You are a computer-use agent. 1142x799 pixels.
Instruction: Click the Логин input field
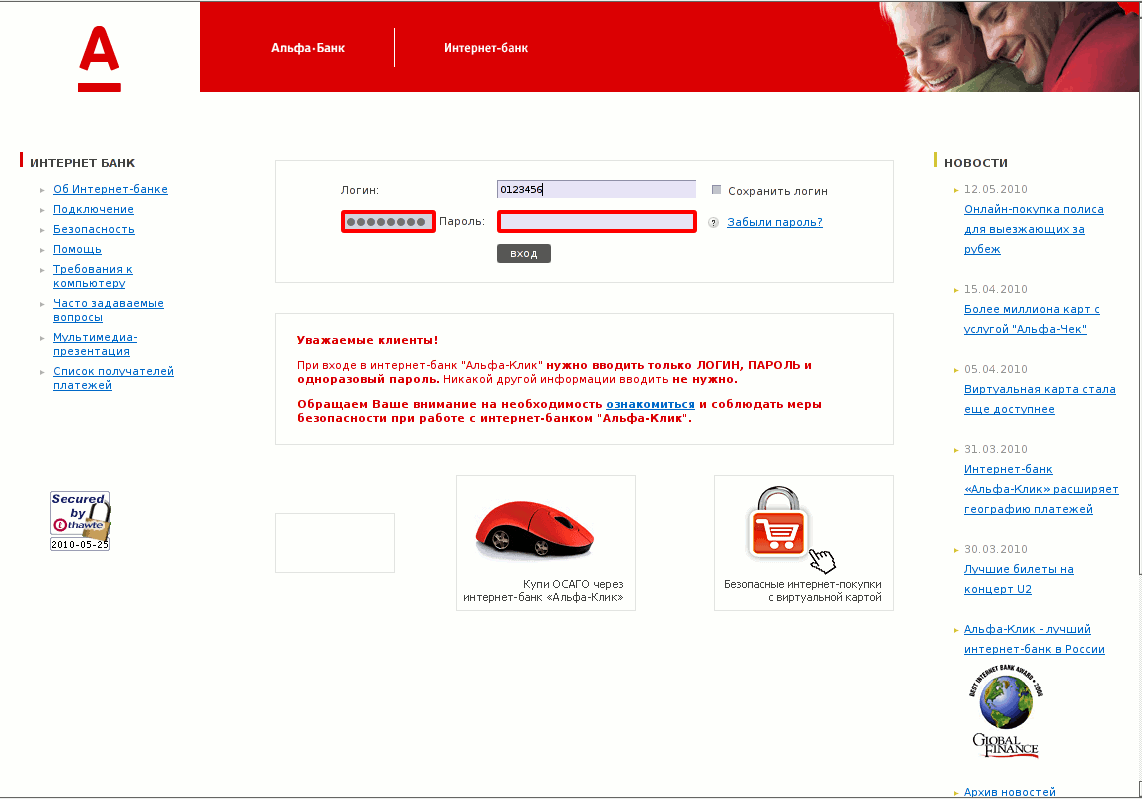click(596, 189)
